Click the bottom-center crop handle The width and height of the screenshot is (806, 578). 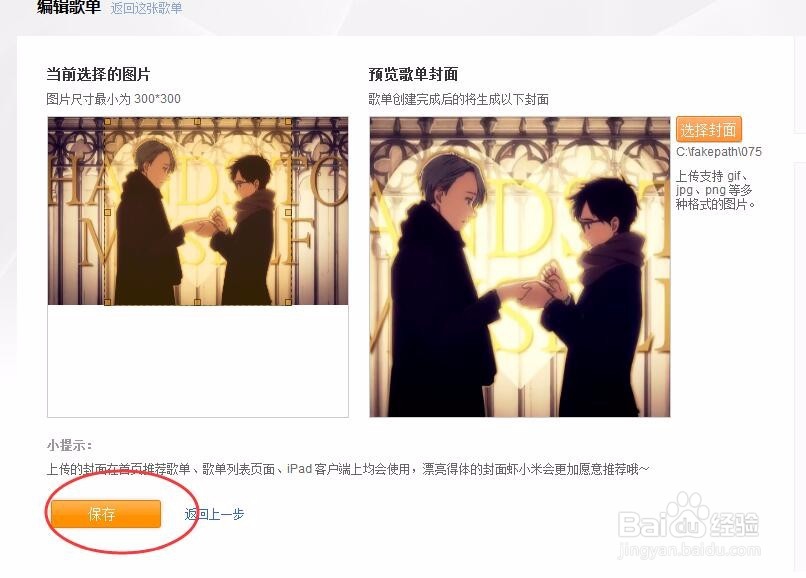click(x=198, y=302)
